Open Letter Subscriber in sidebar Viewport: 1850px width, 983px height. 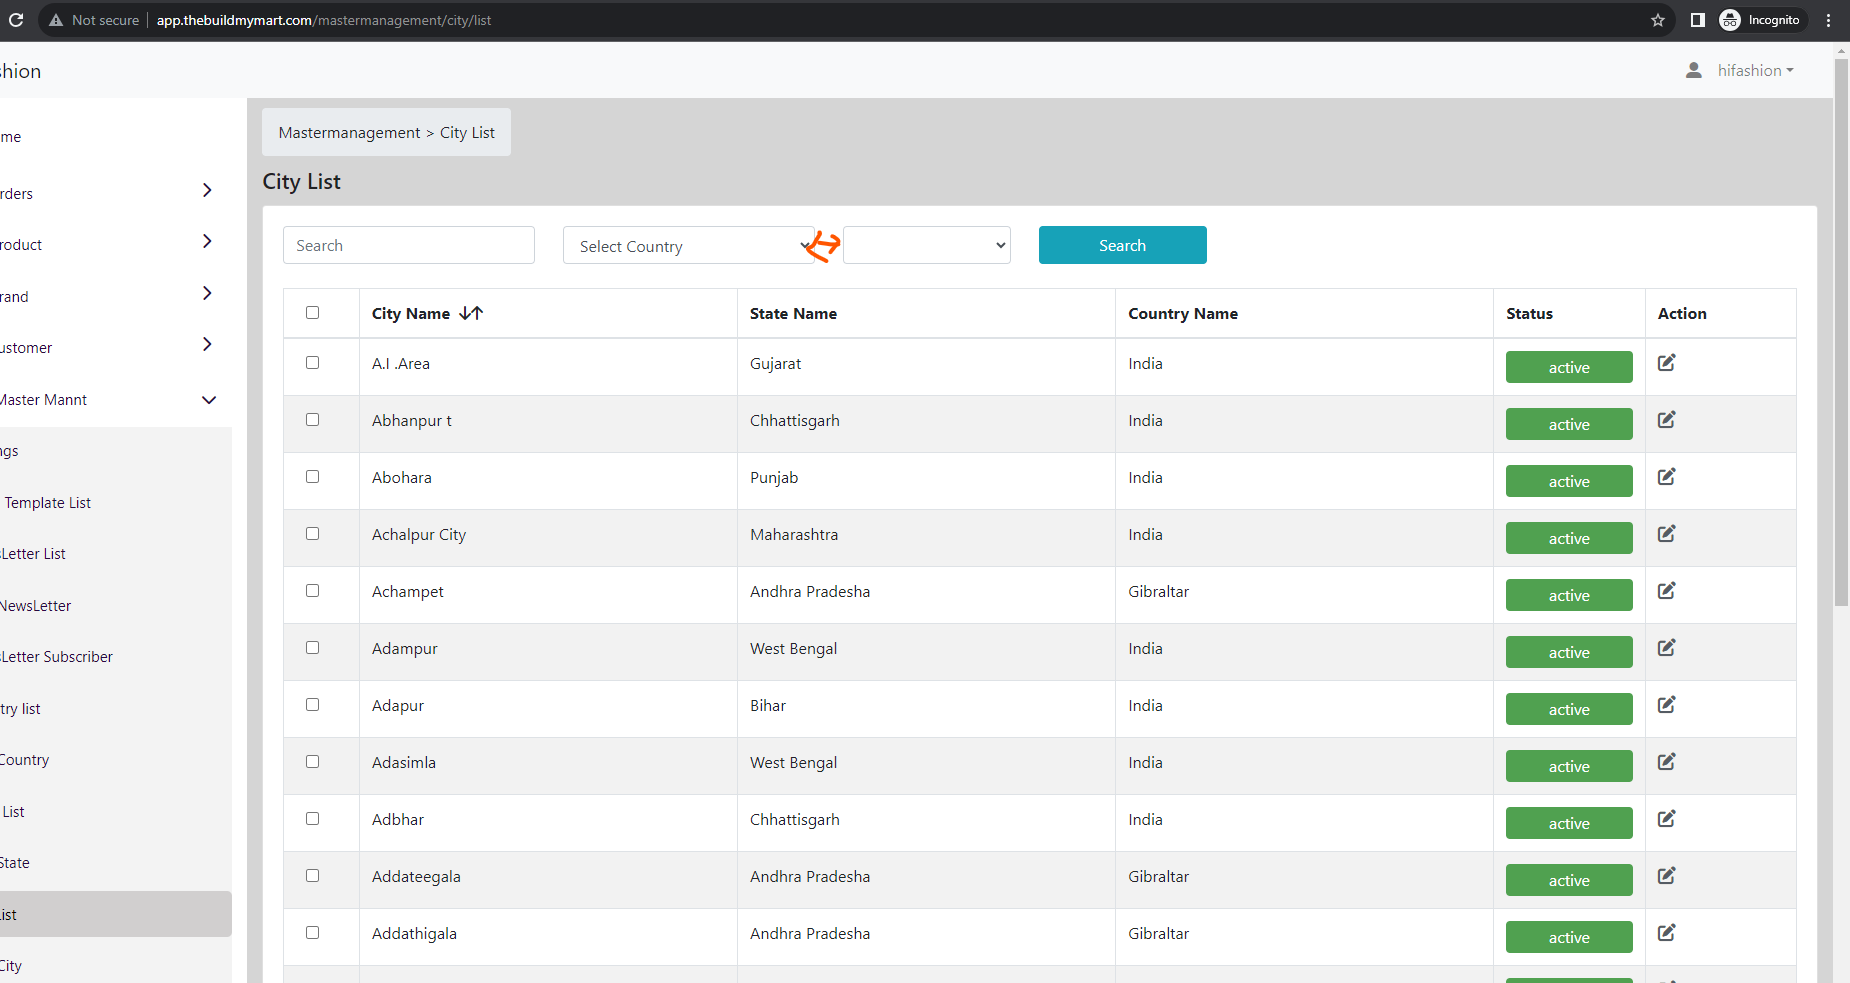point(57,656)
